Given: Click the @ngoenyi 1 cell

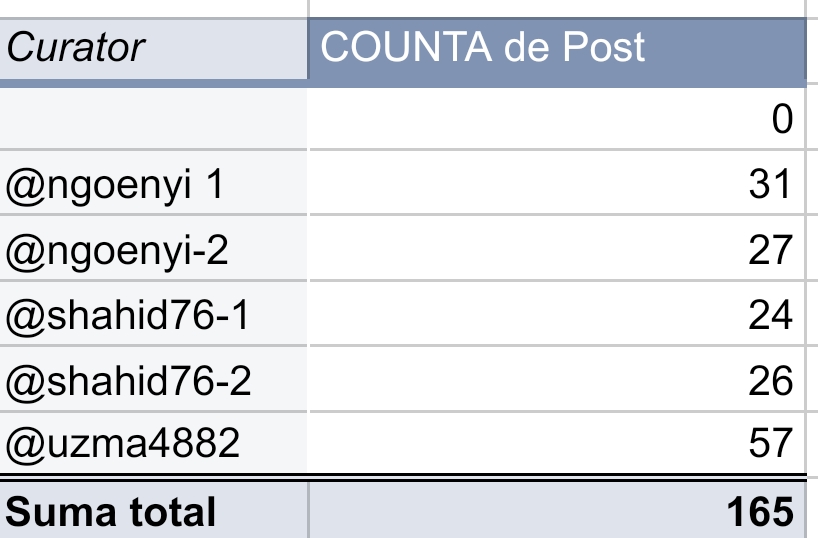Looking at the screenshot, I should tap(154, 183).
